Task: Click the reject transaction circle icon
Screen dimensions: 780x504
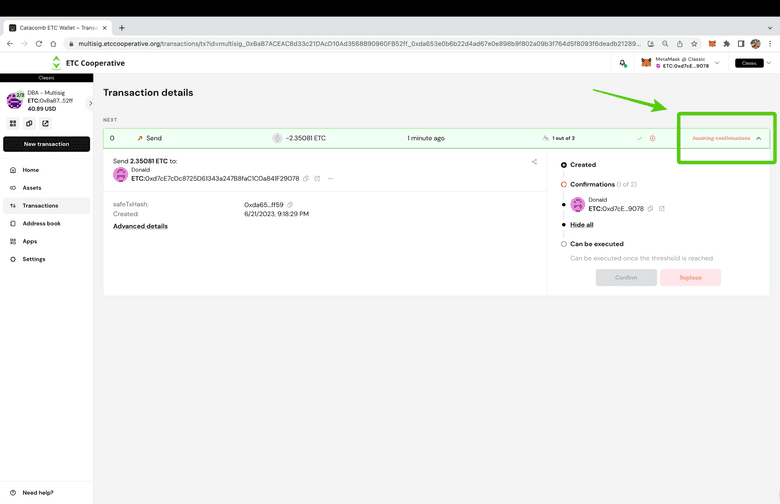Action: point(652,138)
